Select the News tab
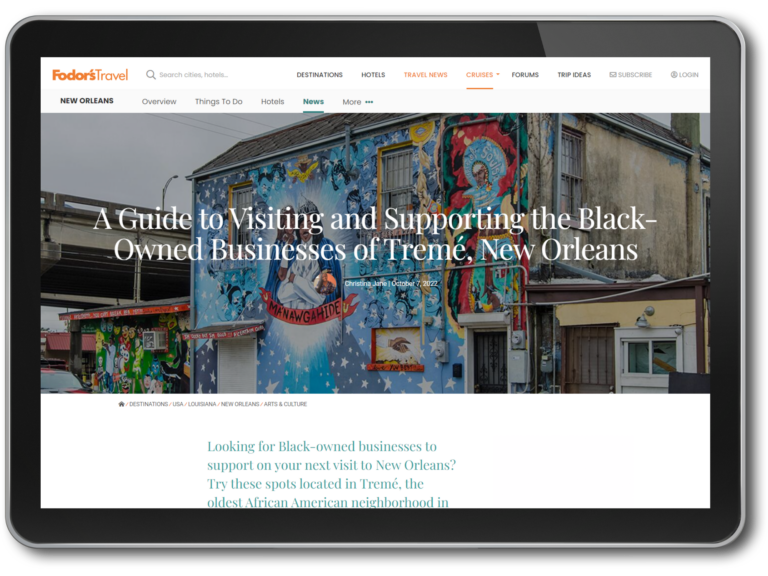Image resolution: width=768 pixels, height=576 pixels. pos(313,101)
